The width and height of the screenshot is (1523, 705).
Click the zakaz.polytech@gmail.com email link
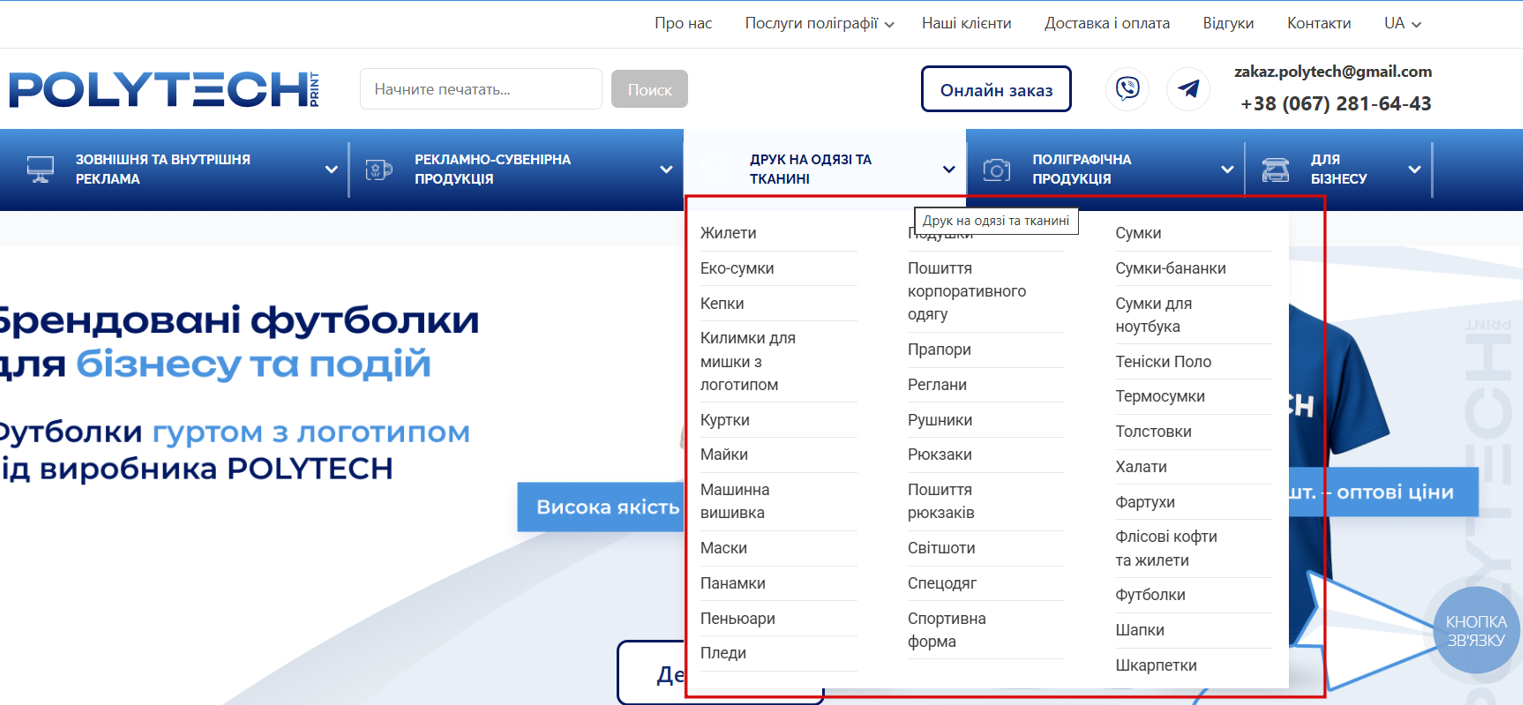1333,71
